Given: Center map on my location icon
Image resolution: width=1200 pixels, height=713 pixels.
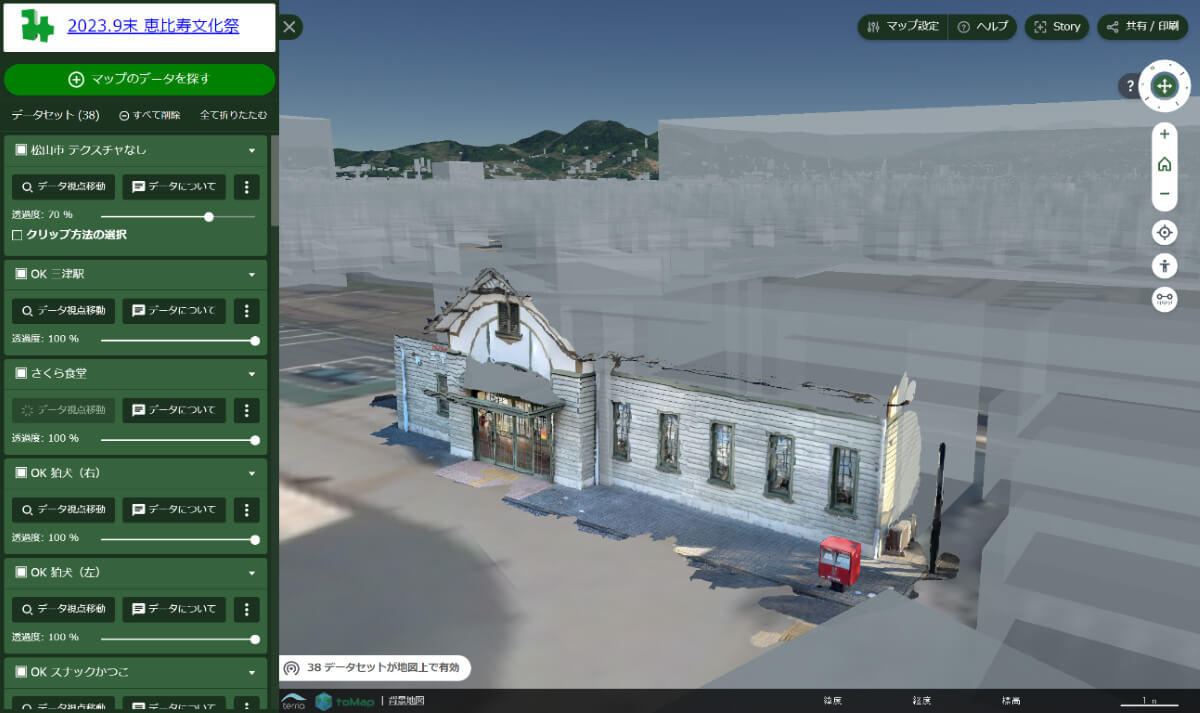Looking at the screenshot, I should (x=1164, y=233).
